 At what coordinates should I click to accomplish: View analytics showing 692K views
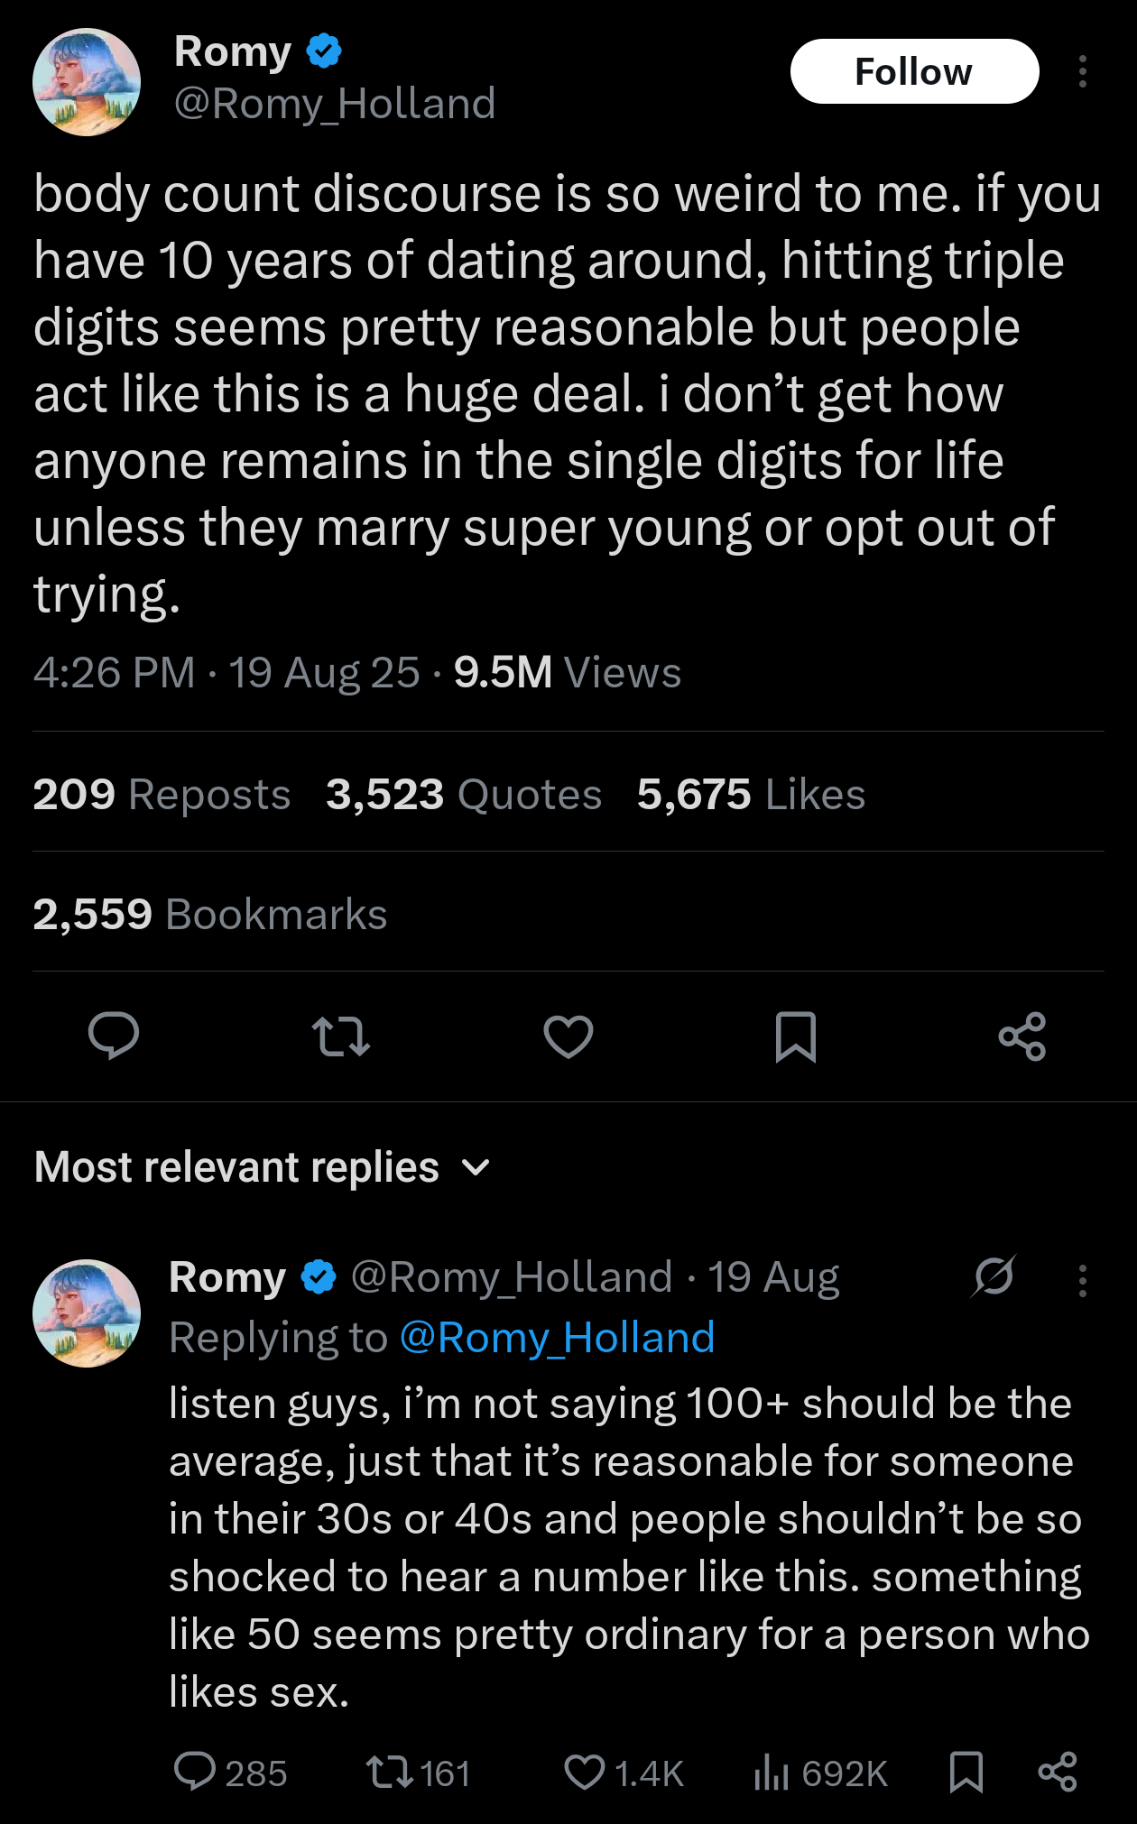(772, 1772)
